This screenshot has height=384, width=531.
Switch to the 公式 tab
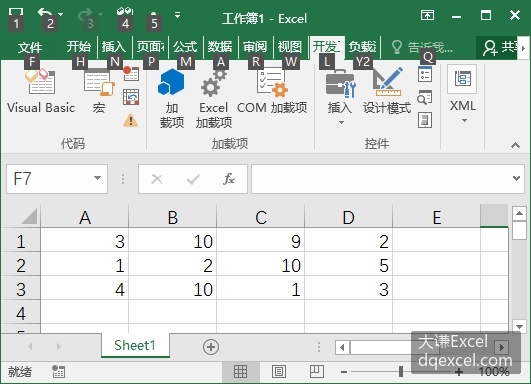(x=185, y=47)
